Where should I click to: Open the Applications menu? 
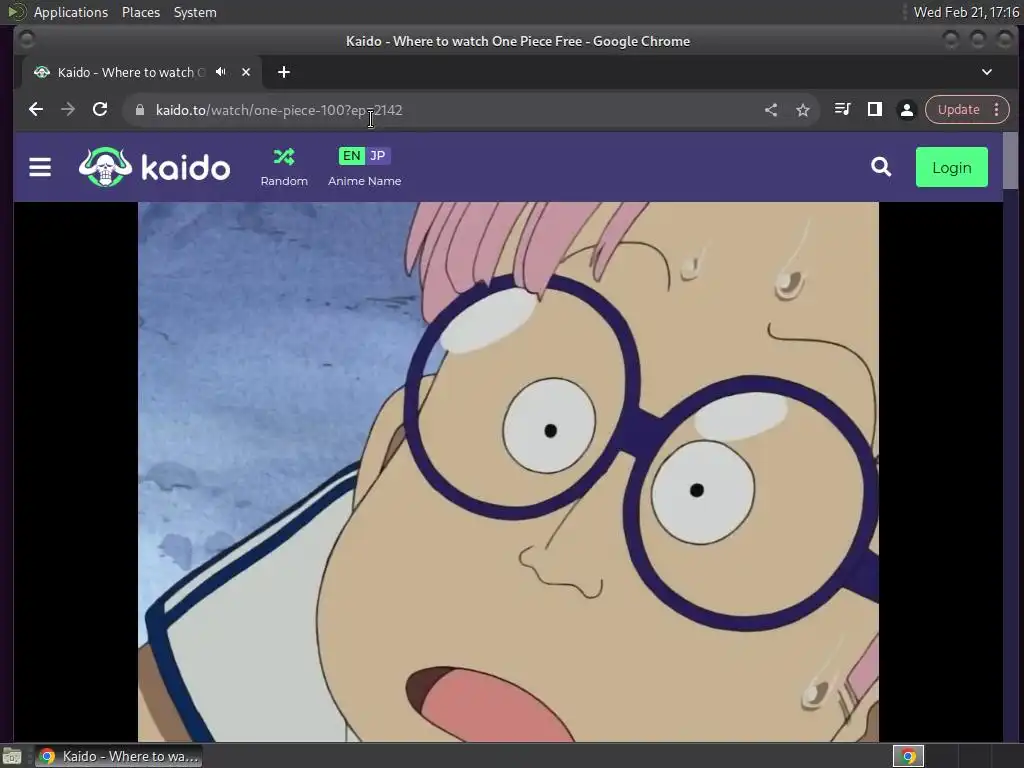click(x=71, y=12)
